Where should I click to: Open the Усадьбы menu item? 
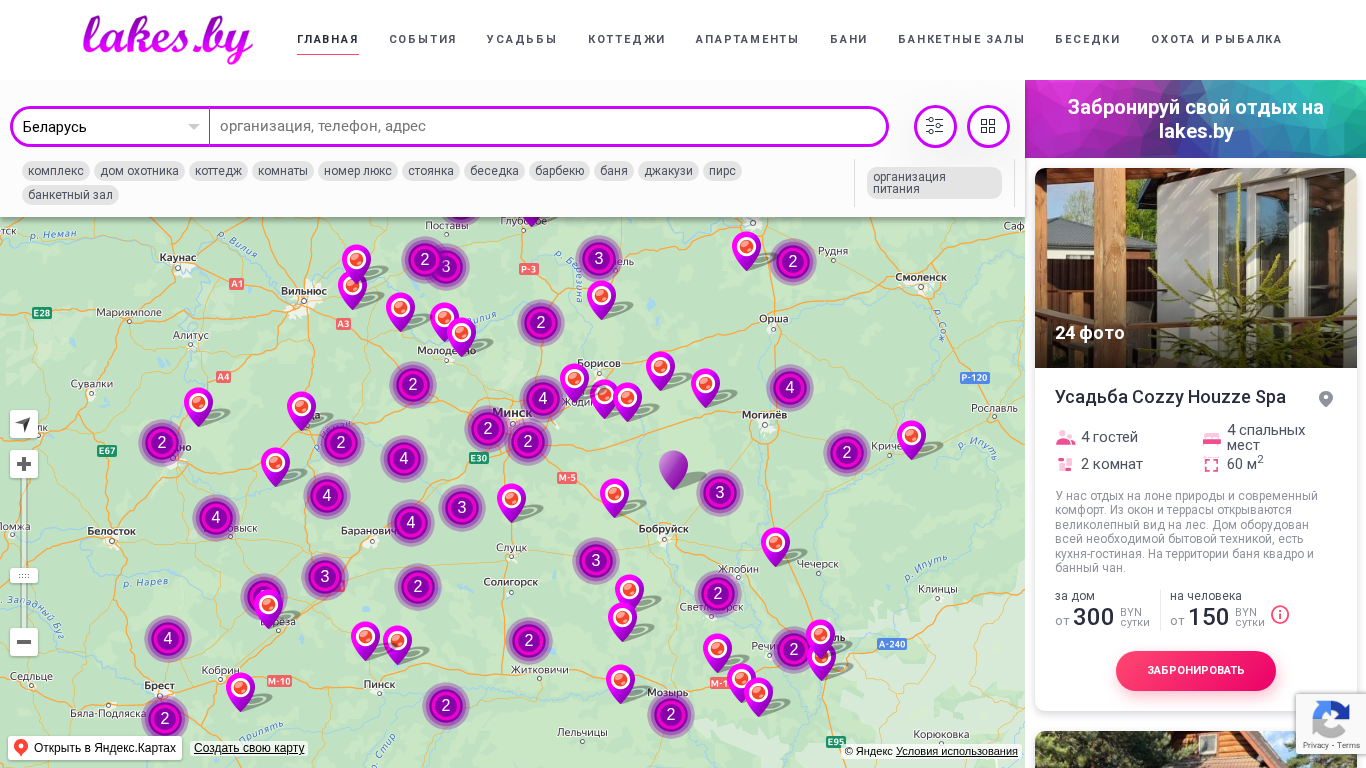tap(522, 40)
